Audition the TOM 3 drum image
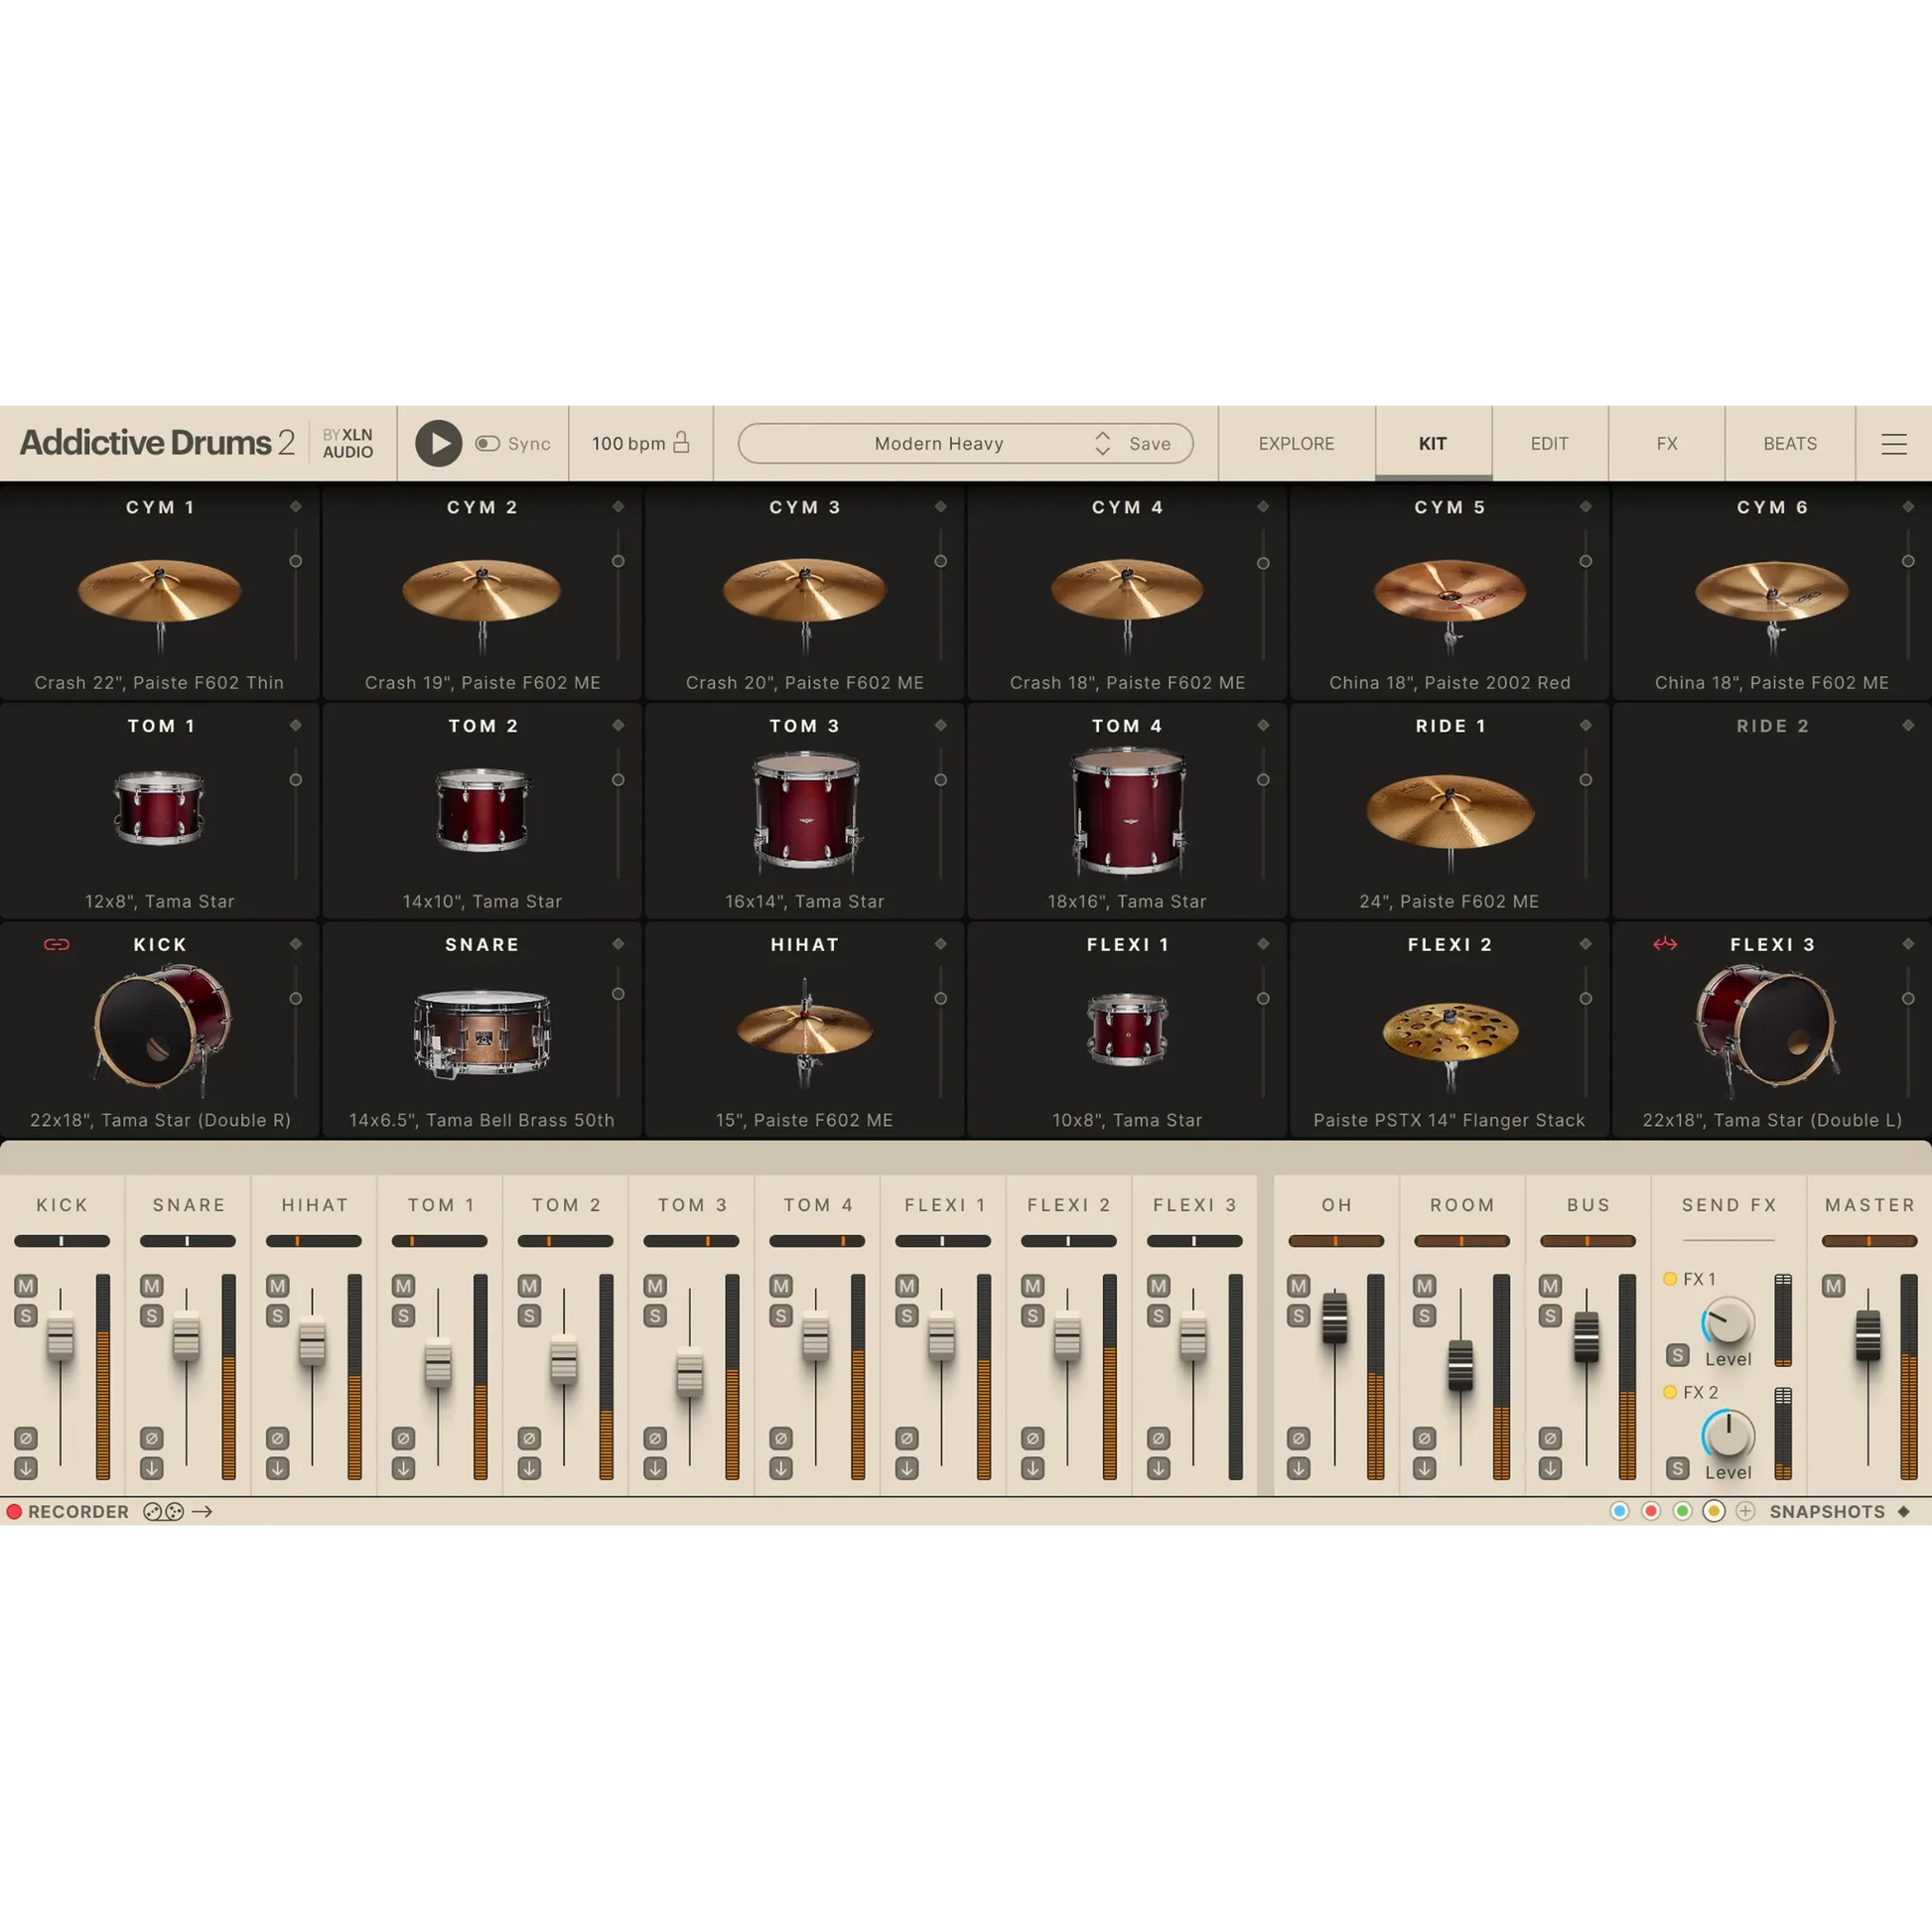 806,812
